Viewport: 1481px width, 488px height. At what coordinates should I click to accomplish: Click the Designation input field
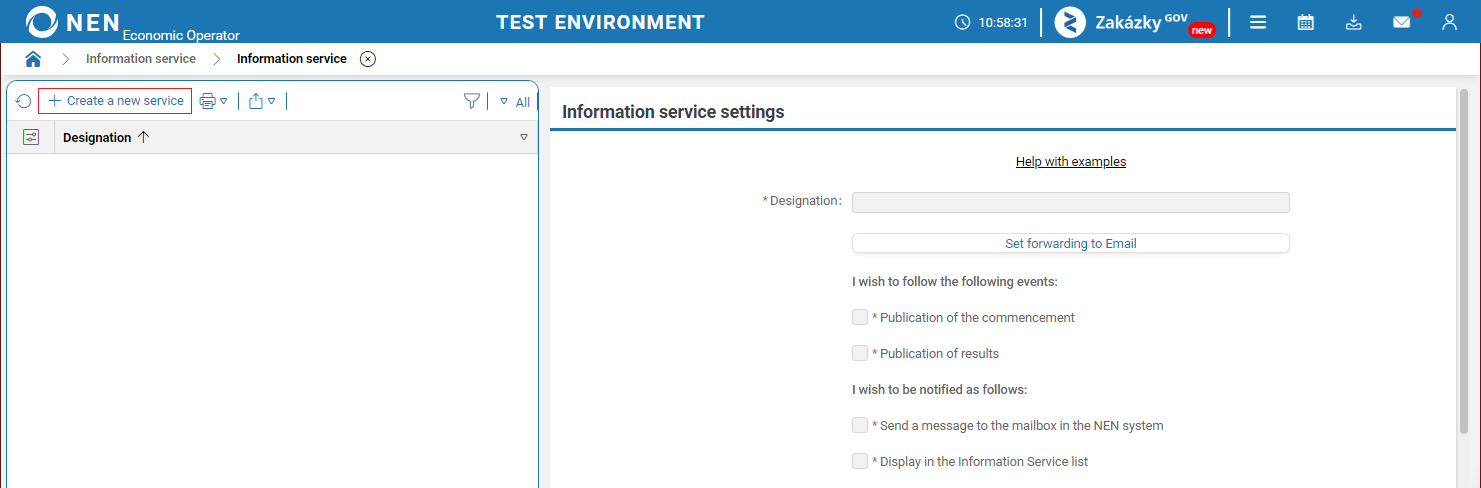[1071, 202]
